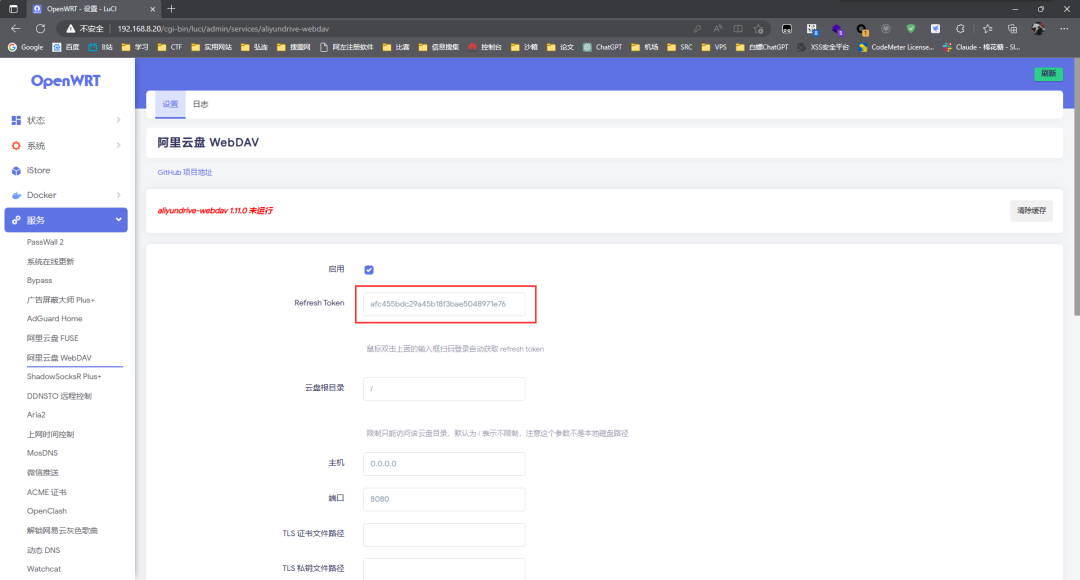The height and width of the screenshot is (580, 1080).
Task: Click the 系统 gear icon in sidebar
Action: (x=16, y=146)
